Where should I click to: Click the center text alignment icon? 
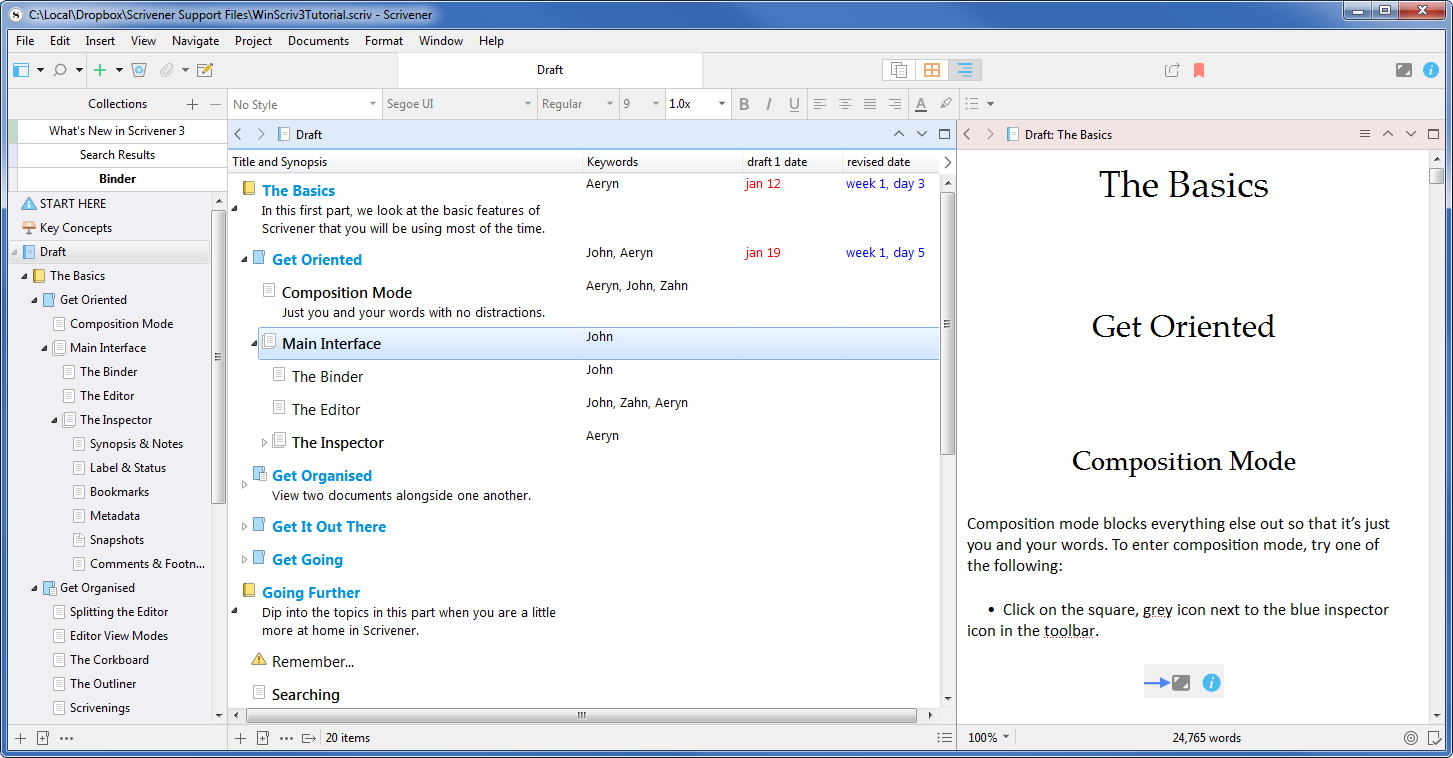[845, 104]
